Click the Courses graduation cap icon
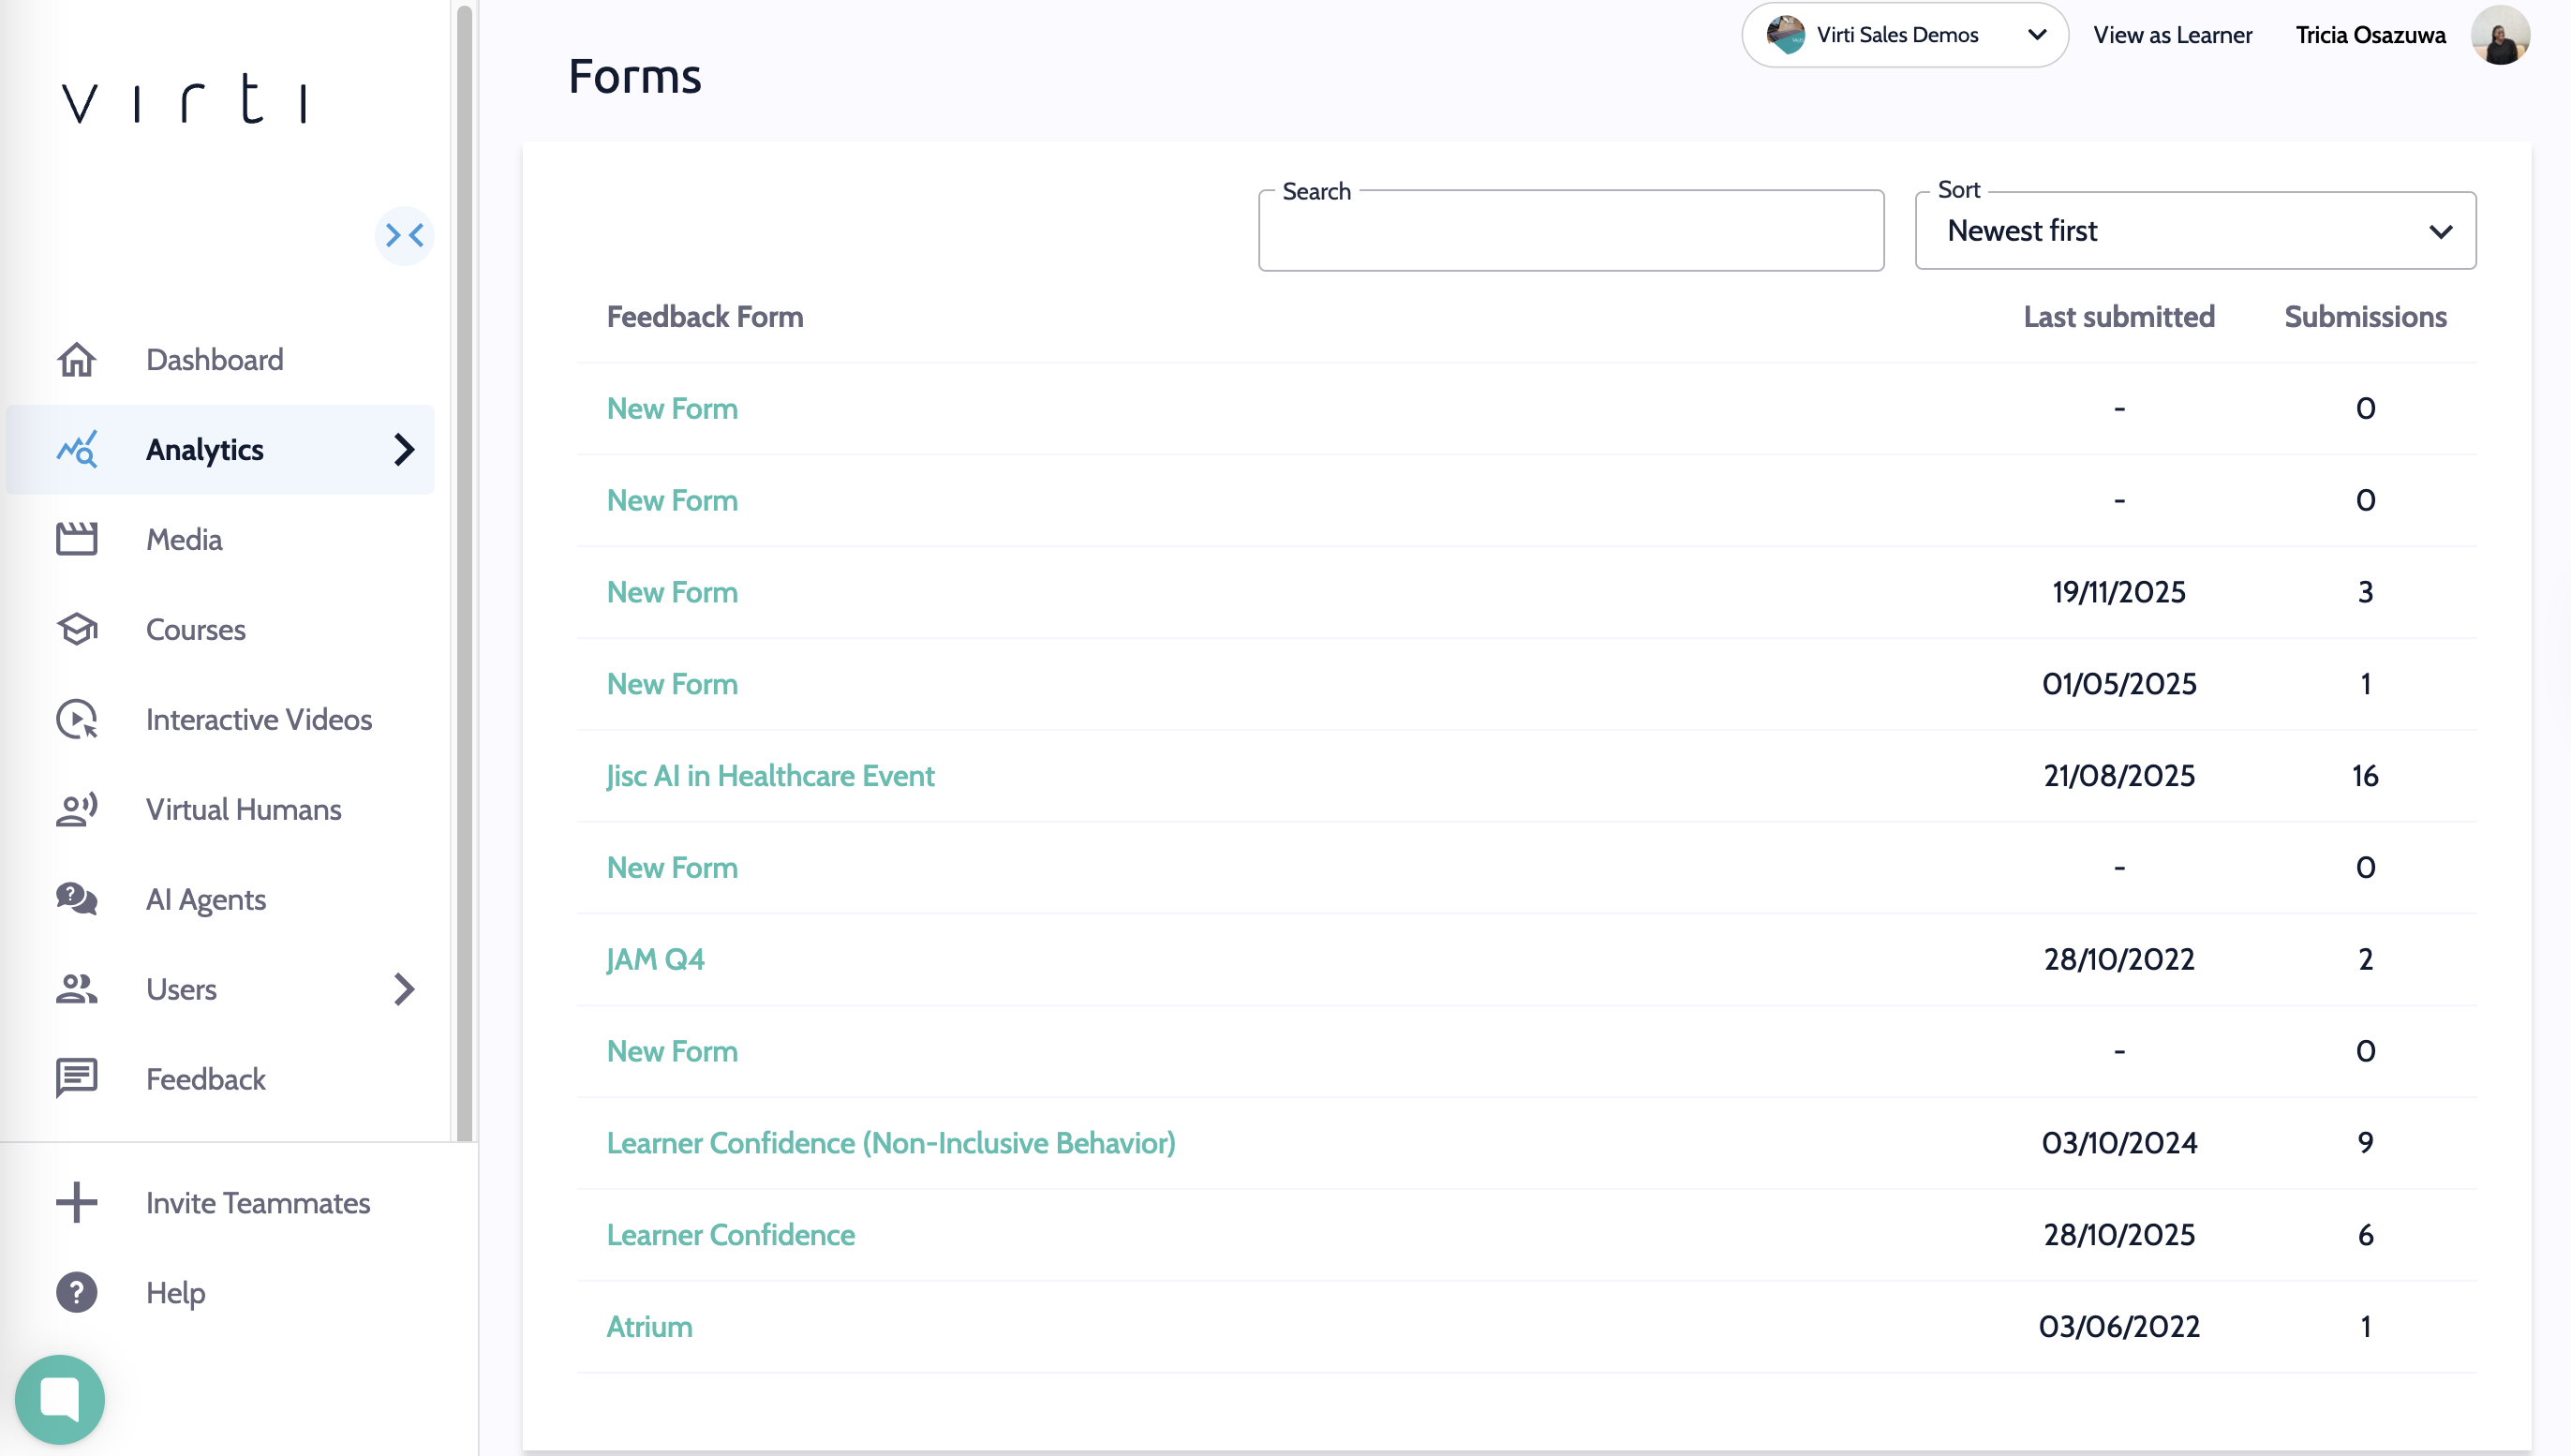The image size is (2571, 1456). [76, 630]
